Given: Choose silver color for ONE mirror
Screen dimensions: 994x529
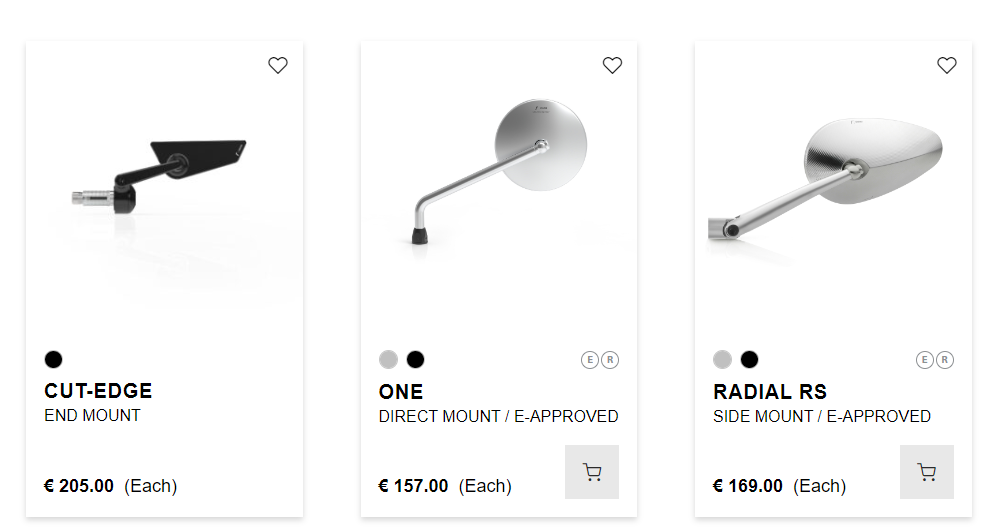Looking at the screenshot, I should 388,360.
